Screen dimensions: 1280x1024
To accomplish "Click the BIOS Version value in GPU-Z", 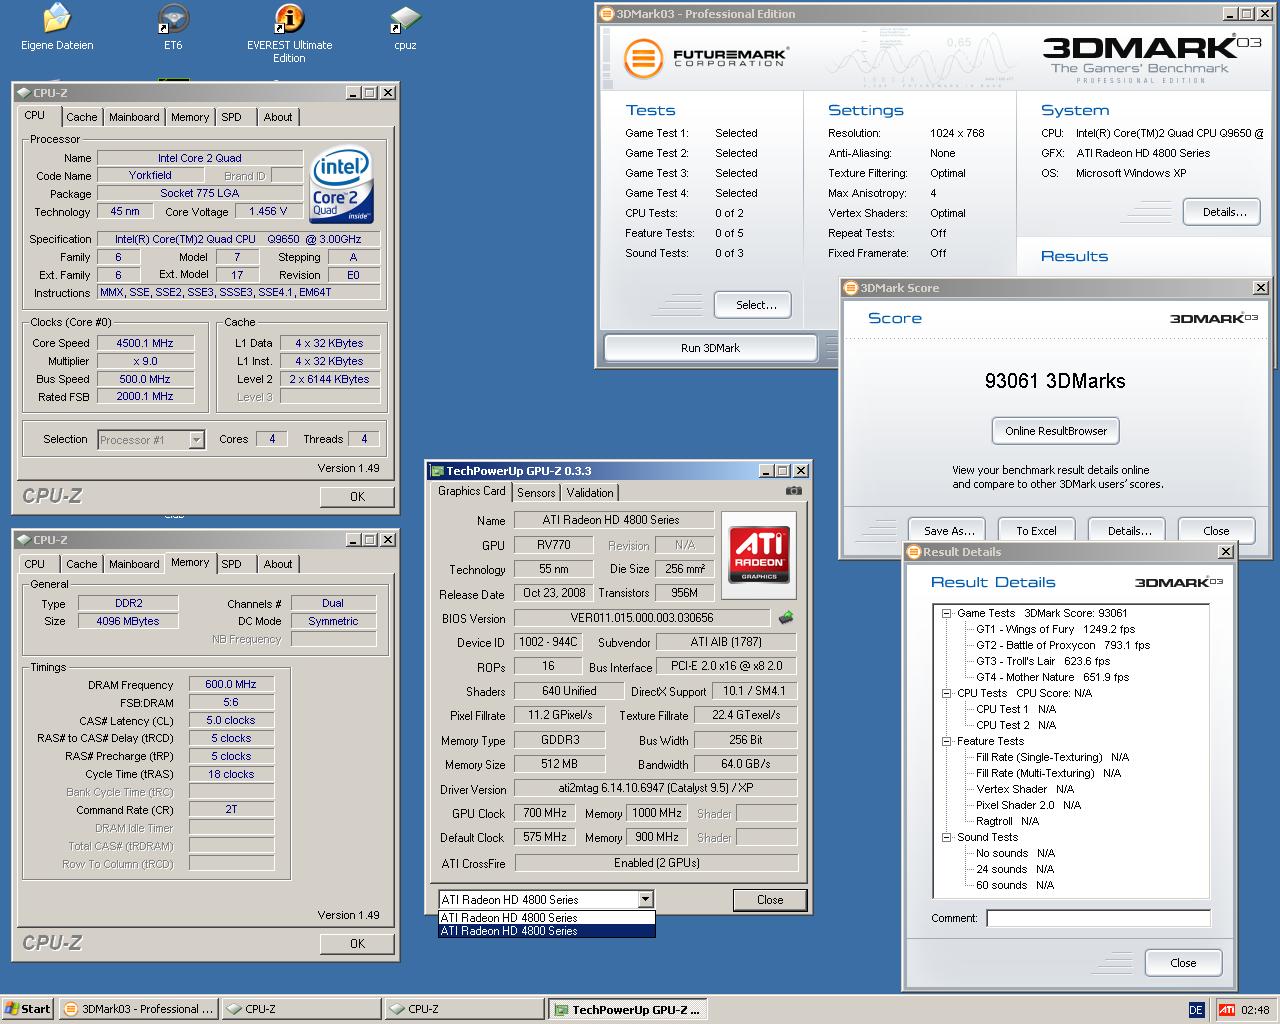I will (x=642, y=618).
